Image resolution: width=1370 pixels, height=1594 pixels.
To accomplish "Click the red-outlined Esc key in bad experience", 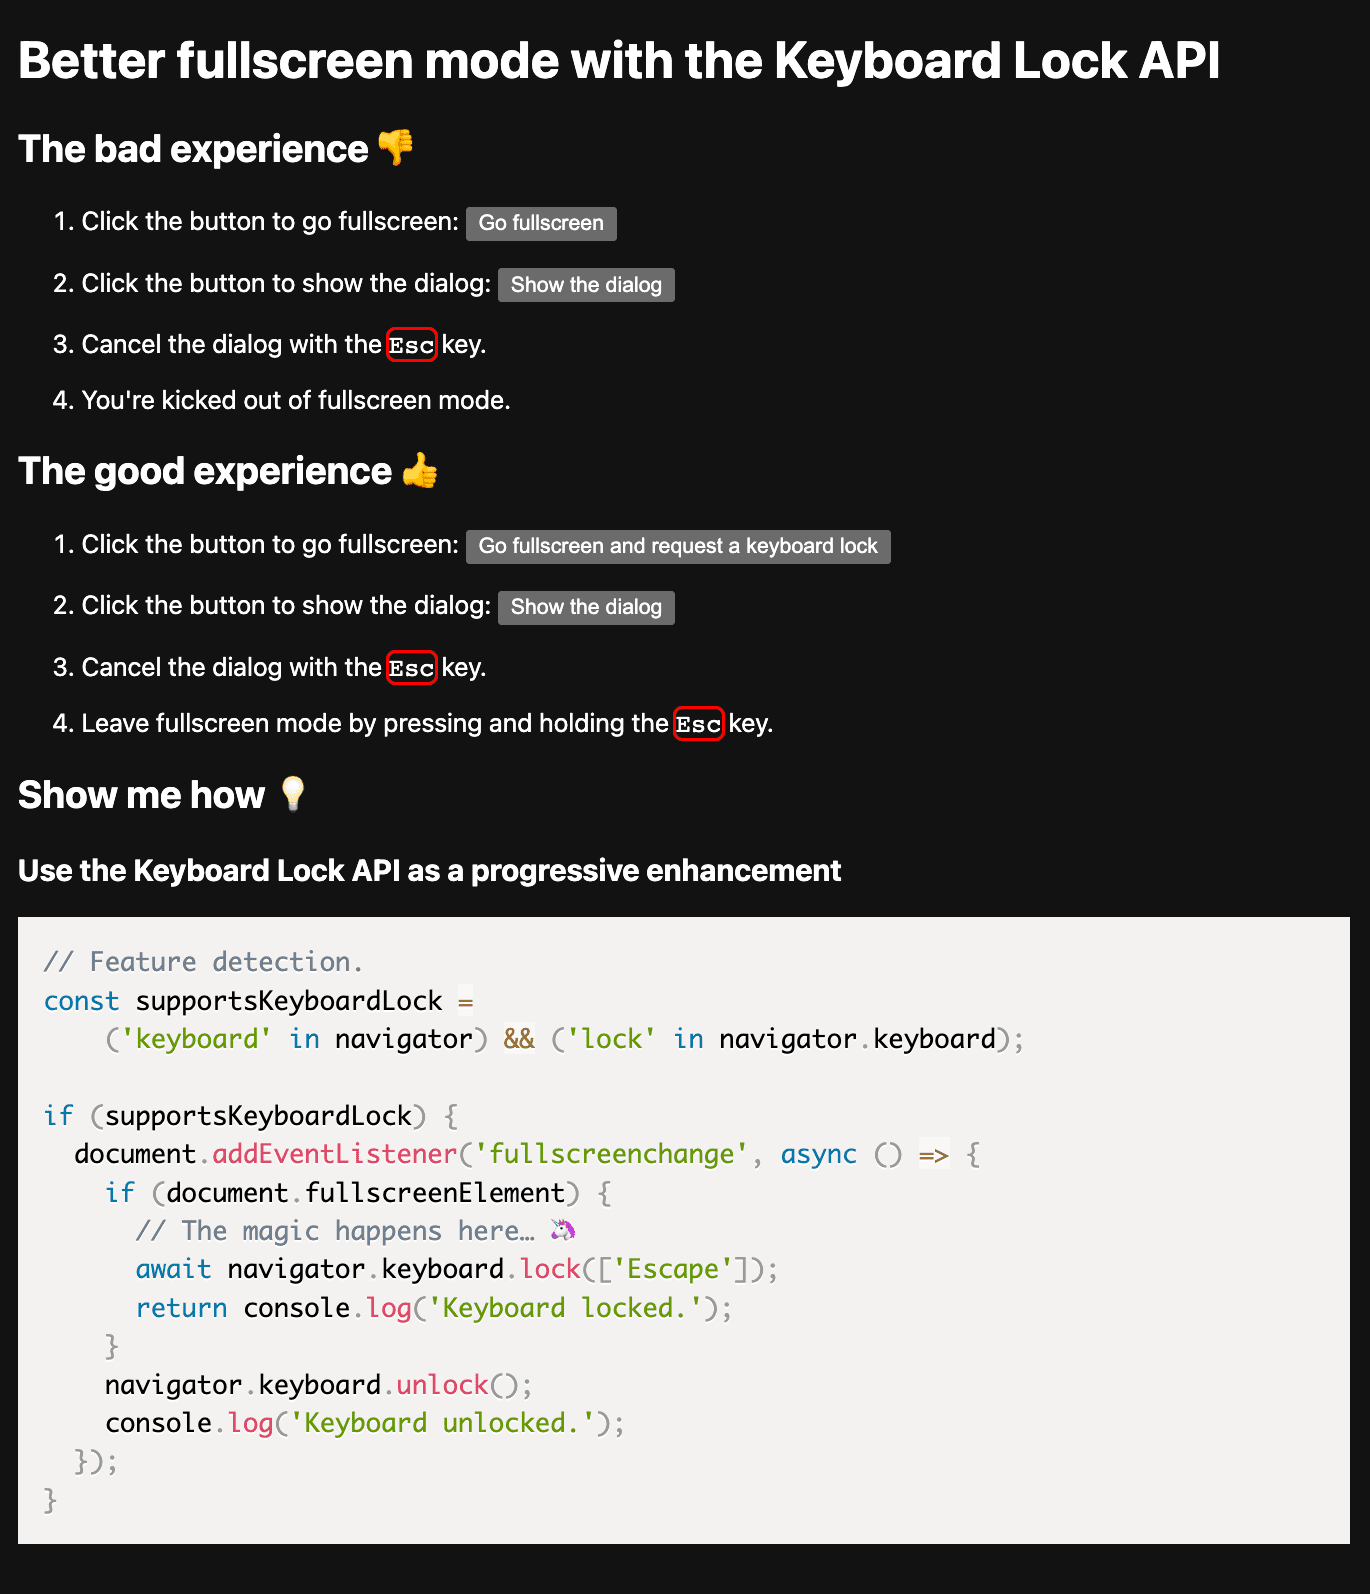I will pyautogui.click(x=411, y=345).
